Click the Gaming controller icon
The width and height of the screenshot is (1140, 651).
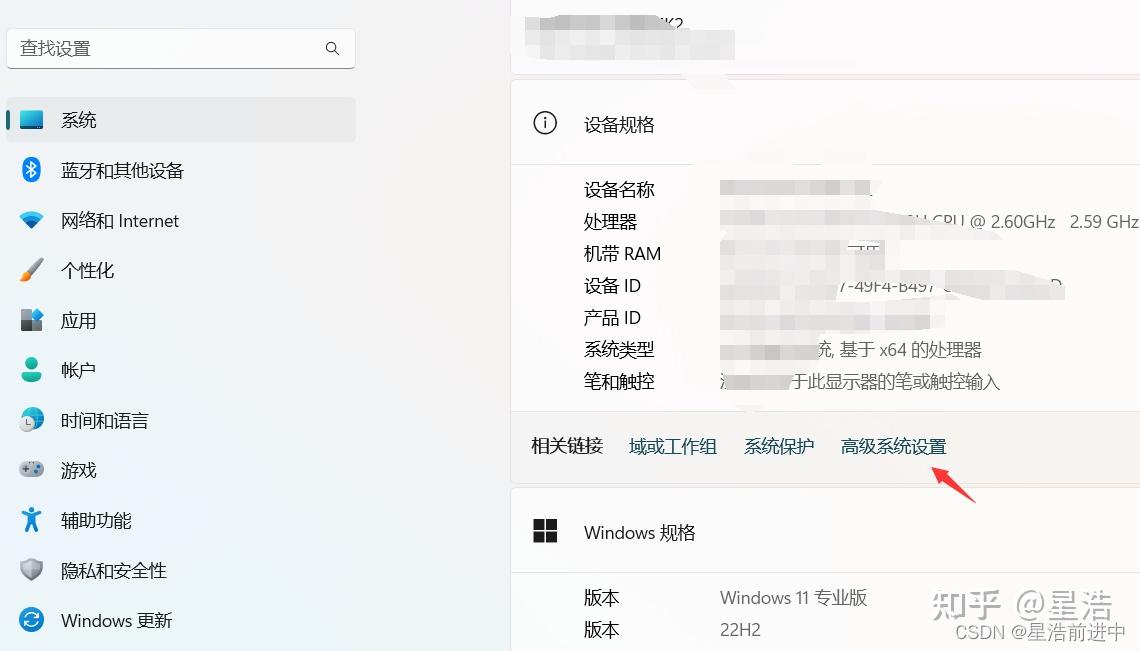(31, 469)
